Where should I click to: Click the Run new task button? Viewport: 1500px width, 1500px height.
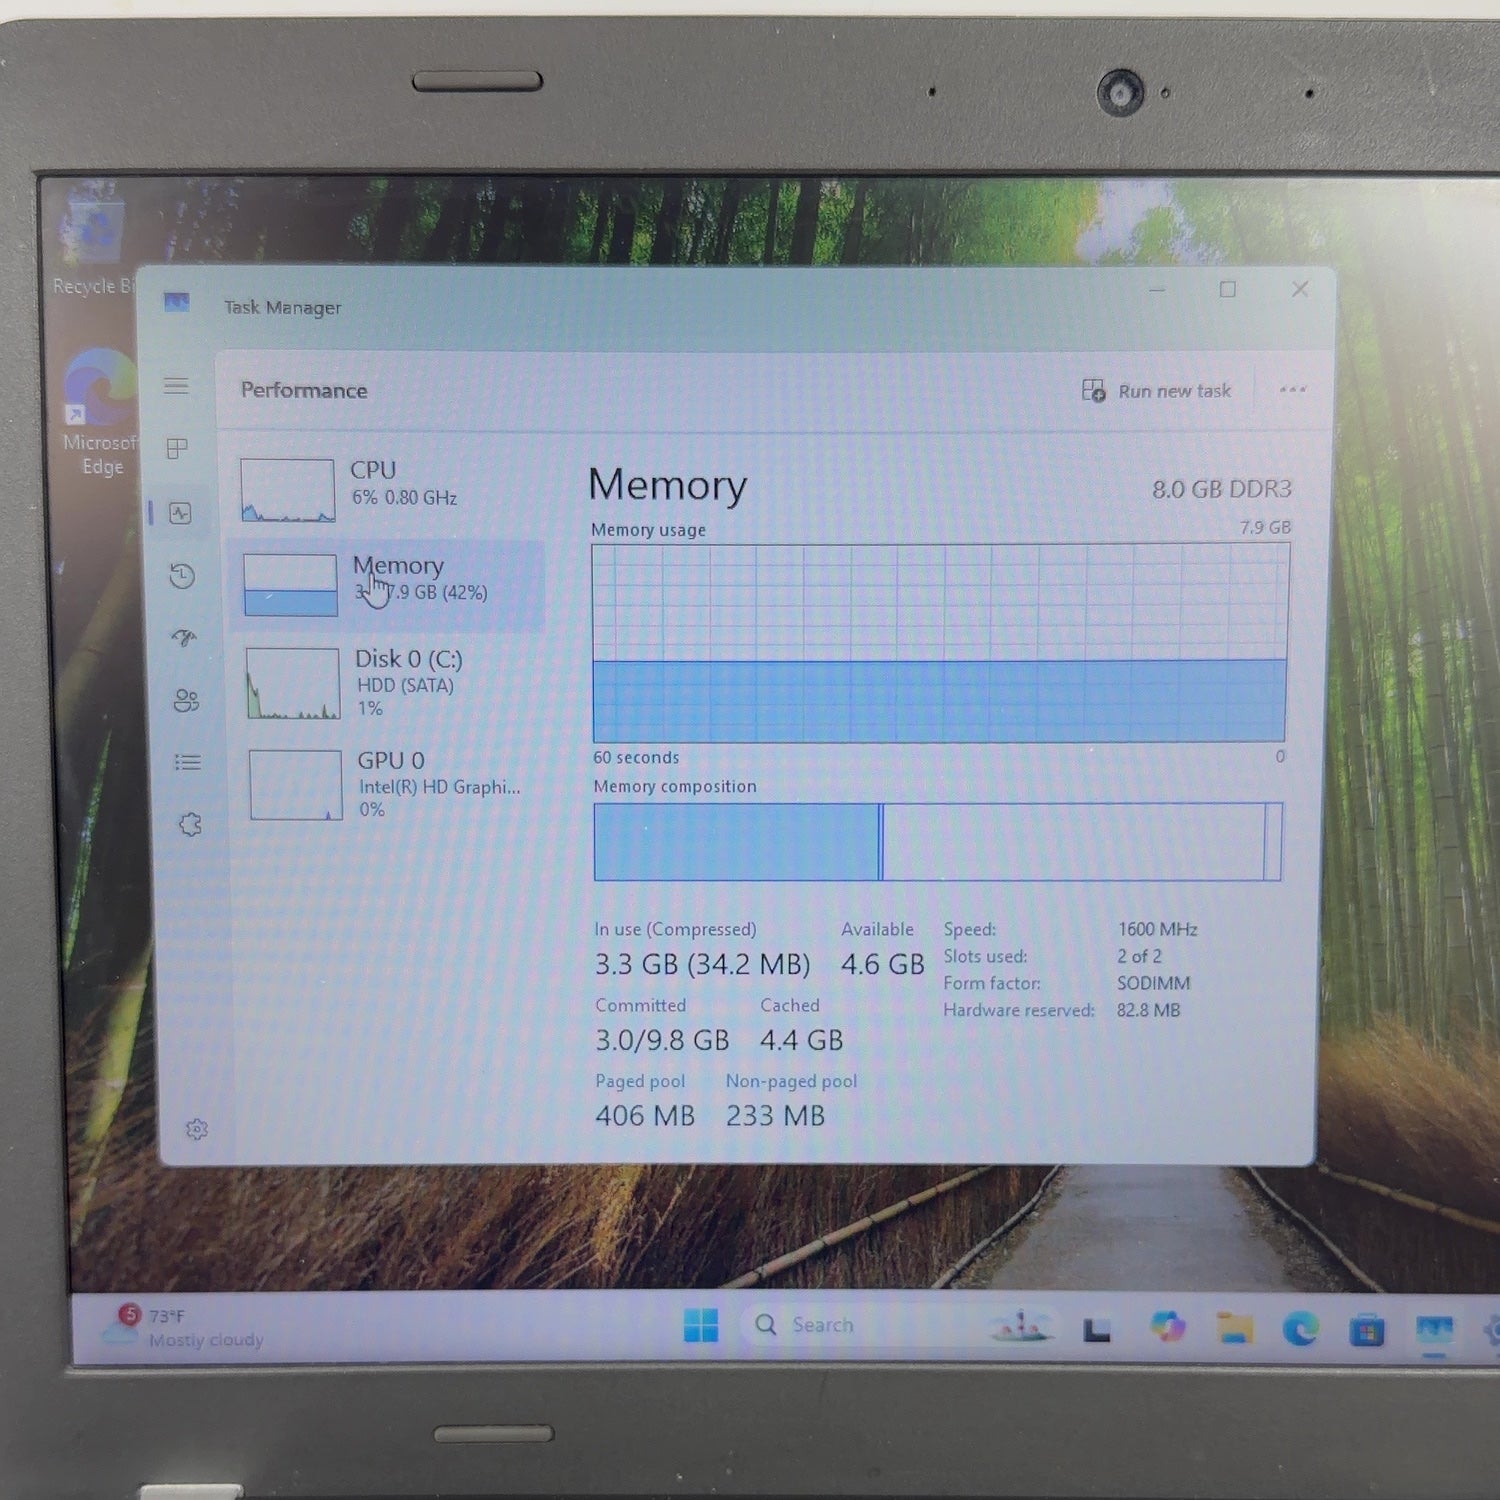(1156, 391)
